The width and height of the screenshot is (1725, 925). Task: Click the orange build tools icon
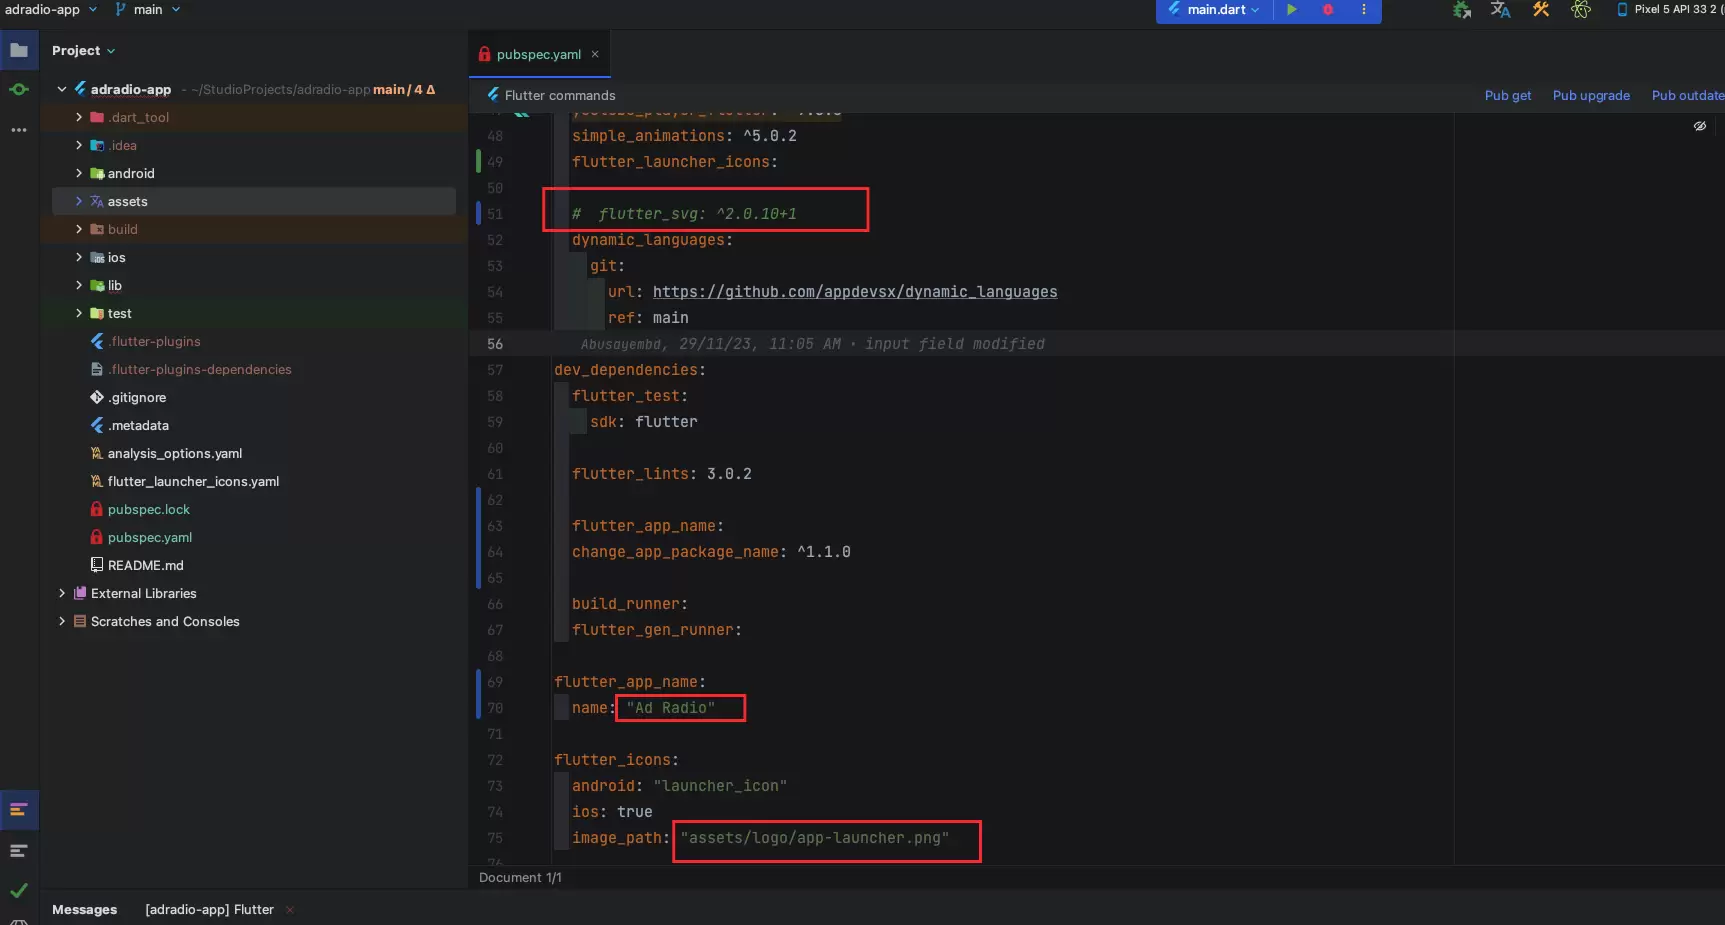pos(1540,10)
